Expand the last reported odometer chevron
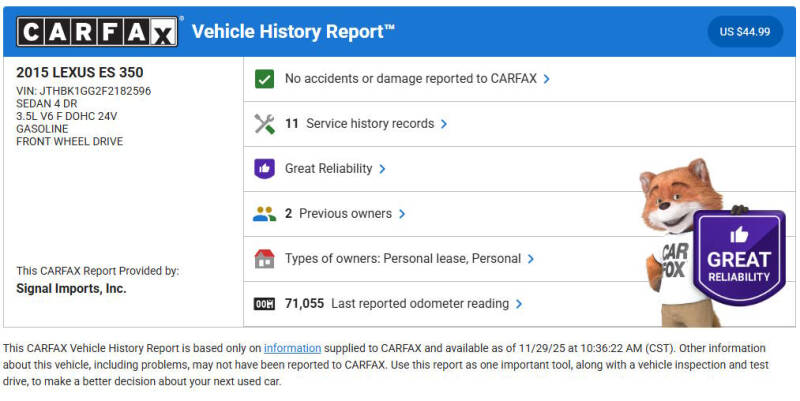800x401 pixels. 519,304
